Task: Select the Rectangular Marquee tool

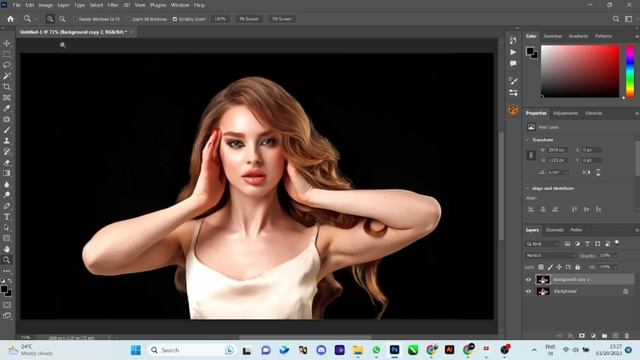Action: point(7,54)
